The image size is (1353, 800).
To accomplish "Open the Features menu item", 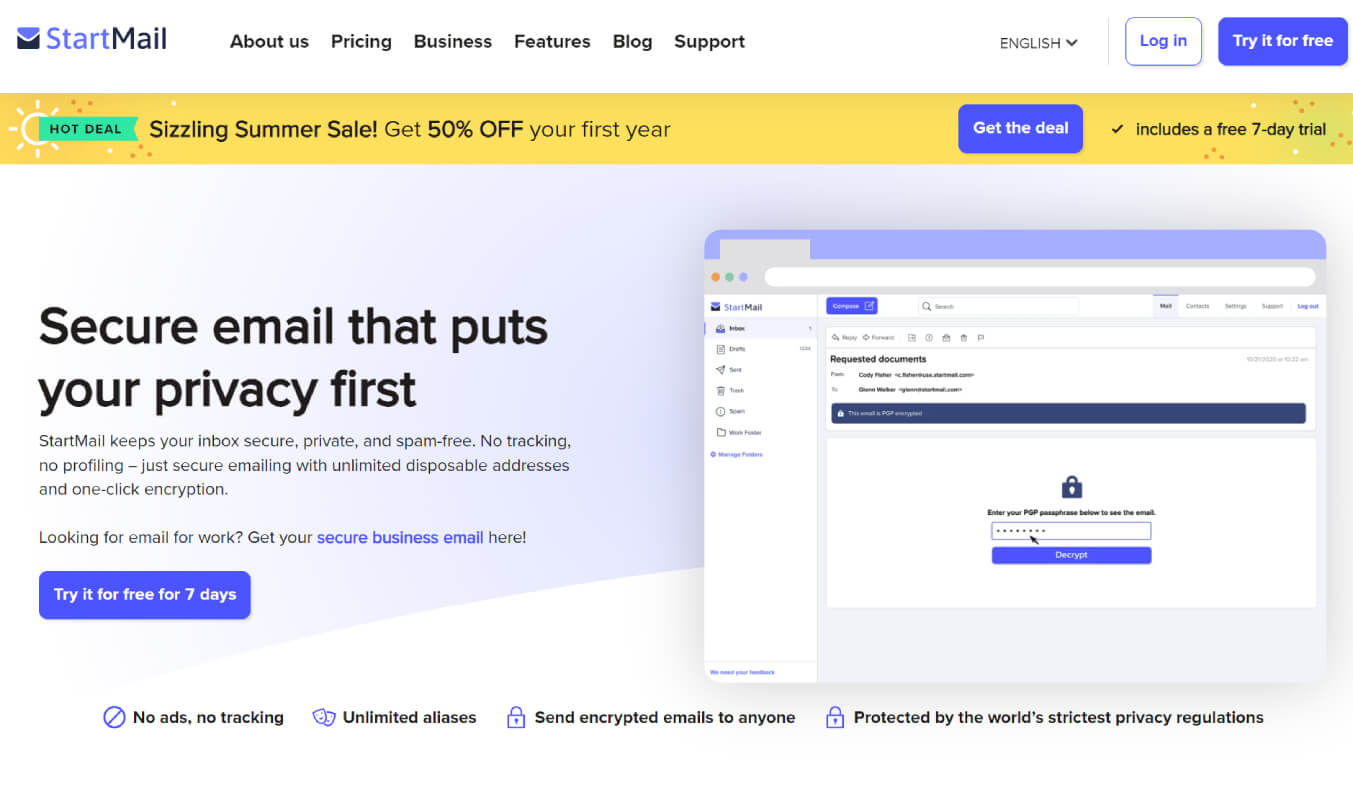I will pos(552,41).
